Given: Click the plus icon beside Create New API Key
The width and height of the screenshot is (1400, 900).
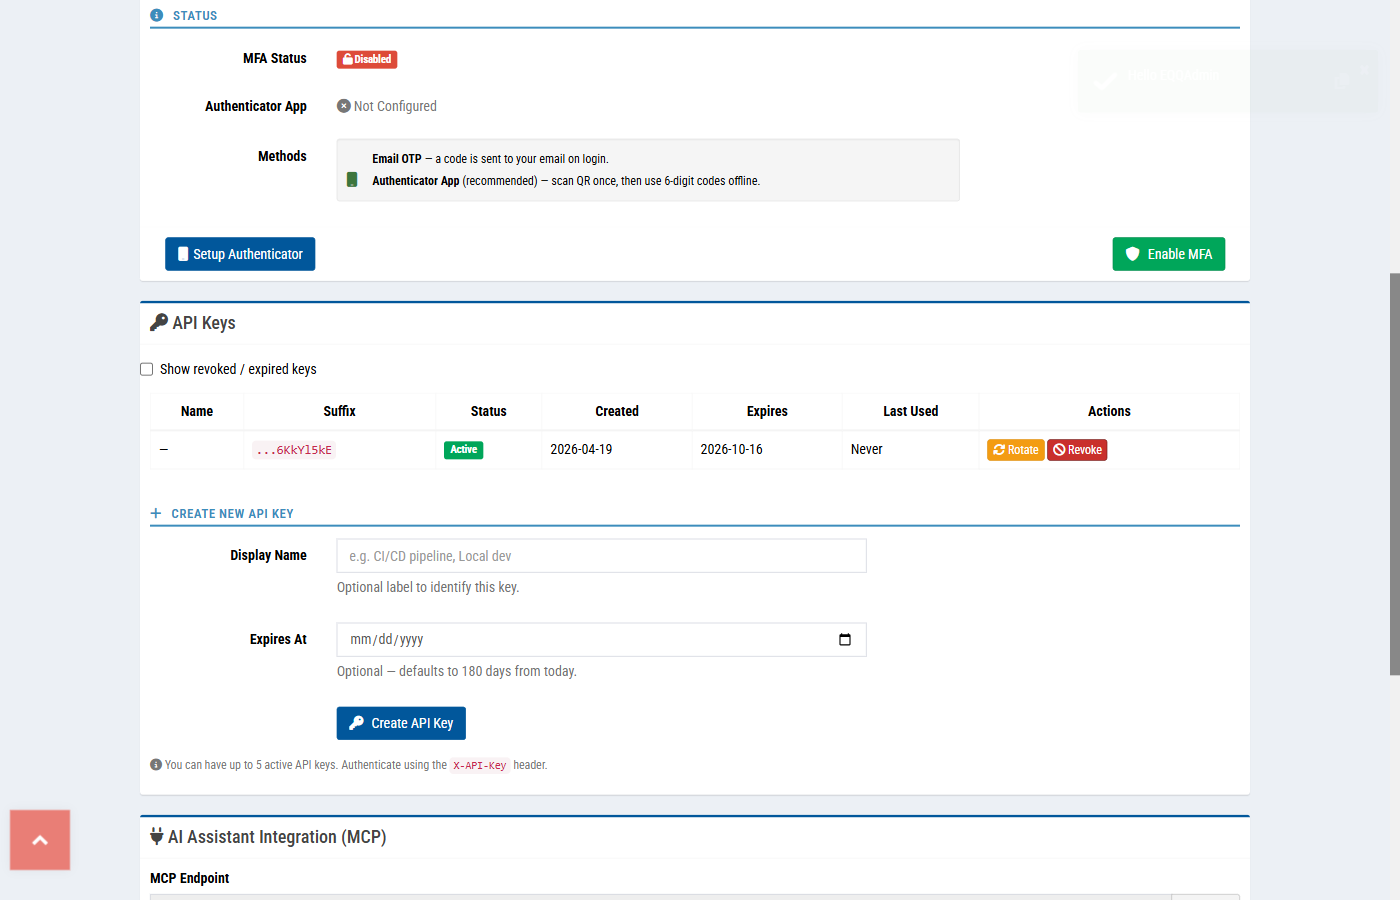Looking at the screenshot, I should [156, 513].
